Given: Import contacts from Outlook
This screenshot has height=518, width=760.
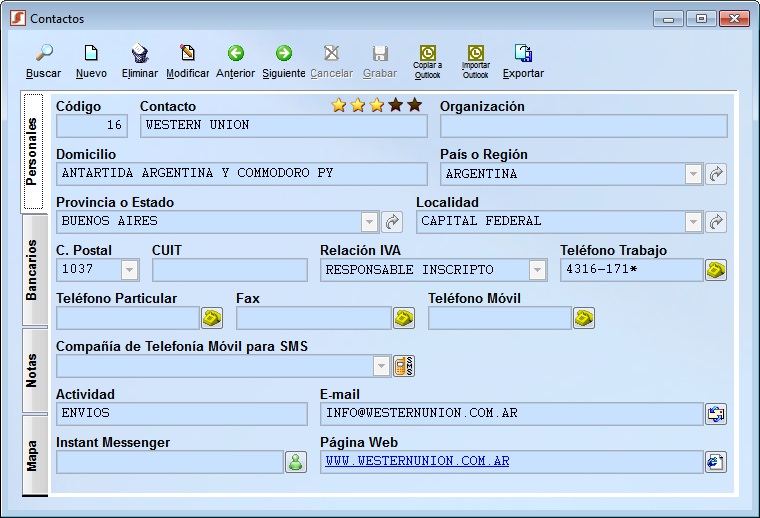Looking at the screenshot, I should click(475, 62).
